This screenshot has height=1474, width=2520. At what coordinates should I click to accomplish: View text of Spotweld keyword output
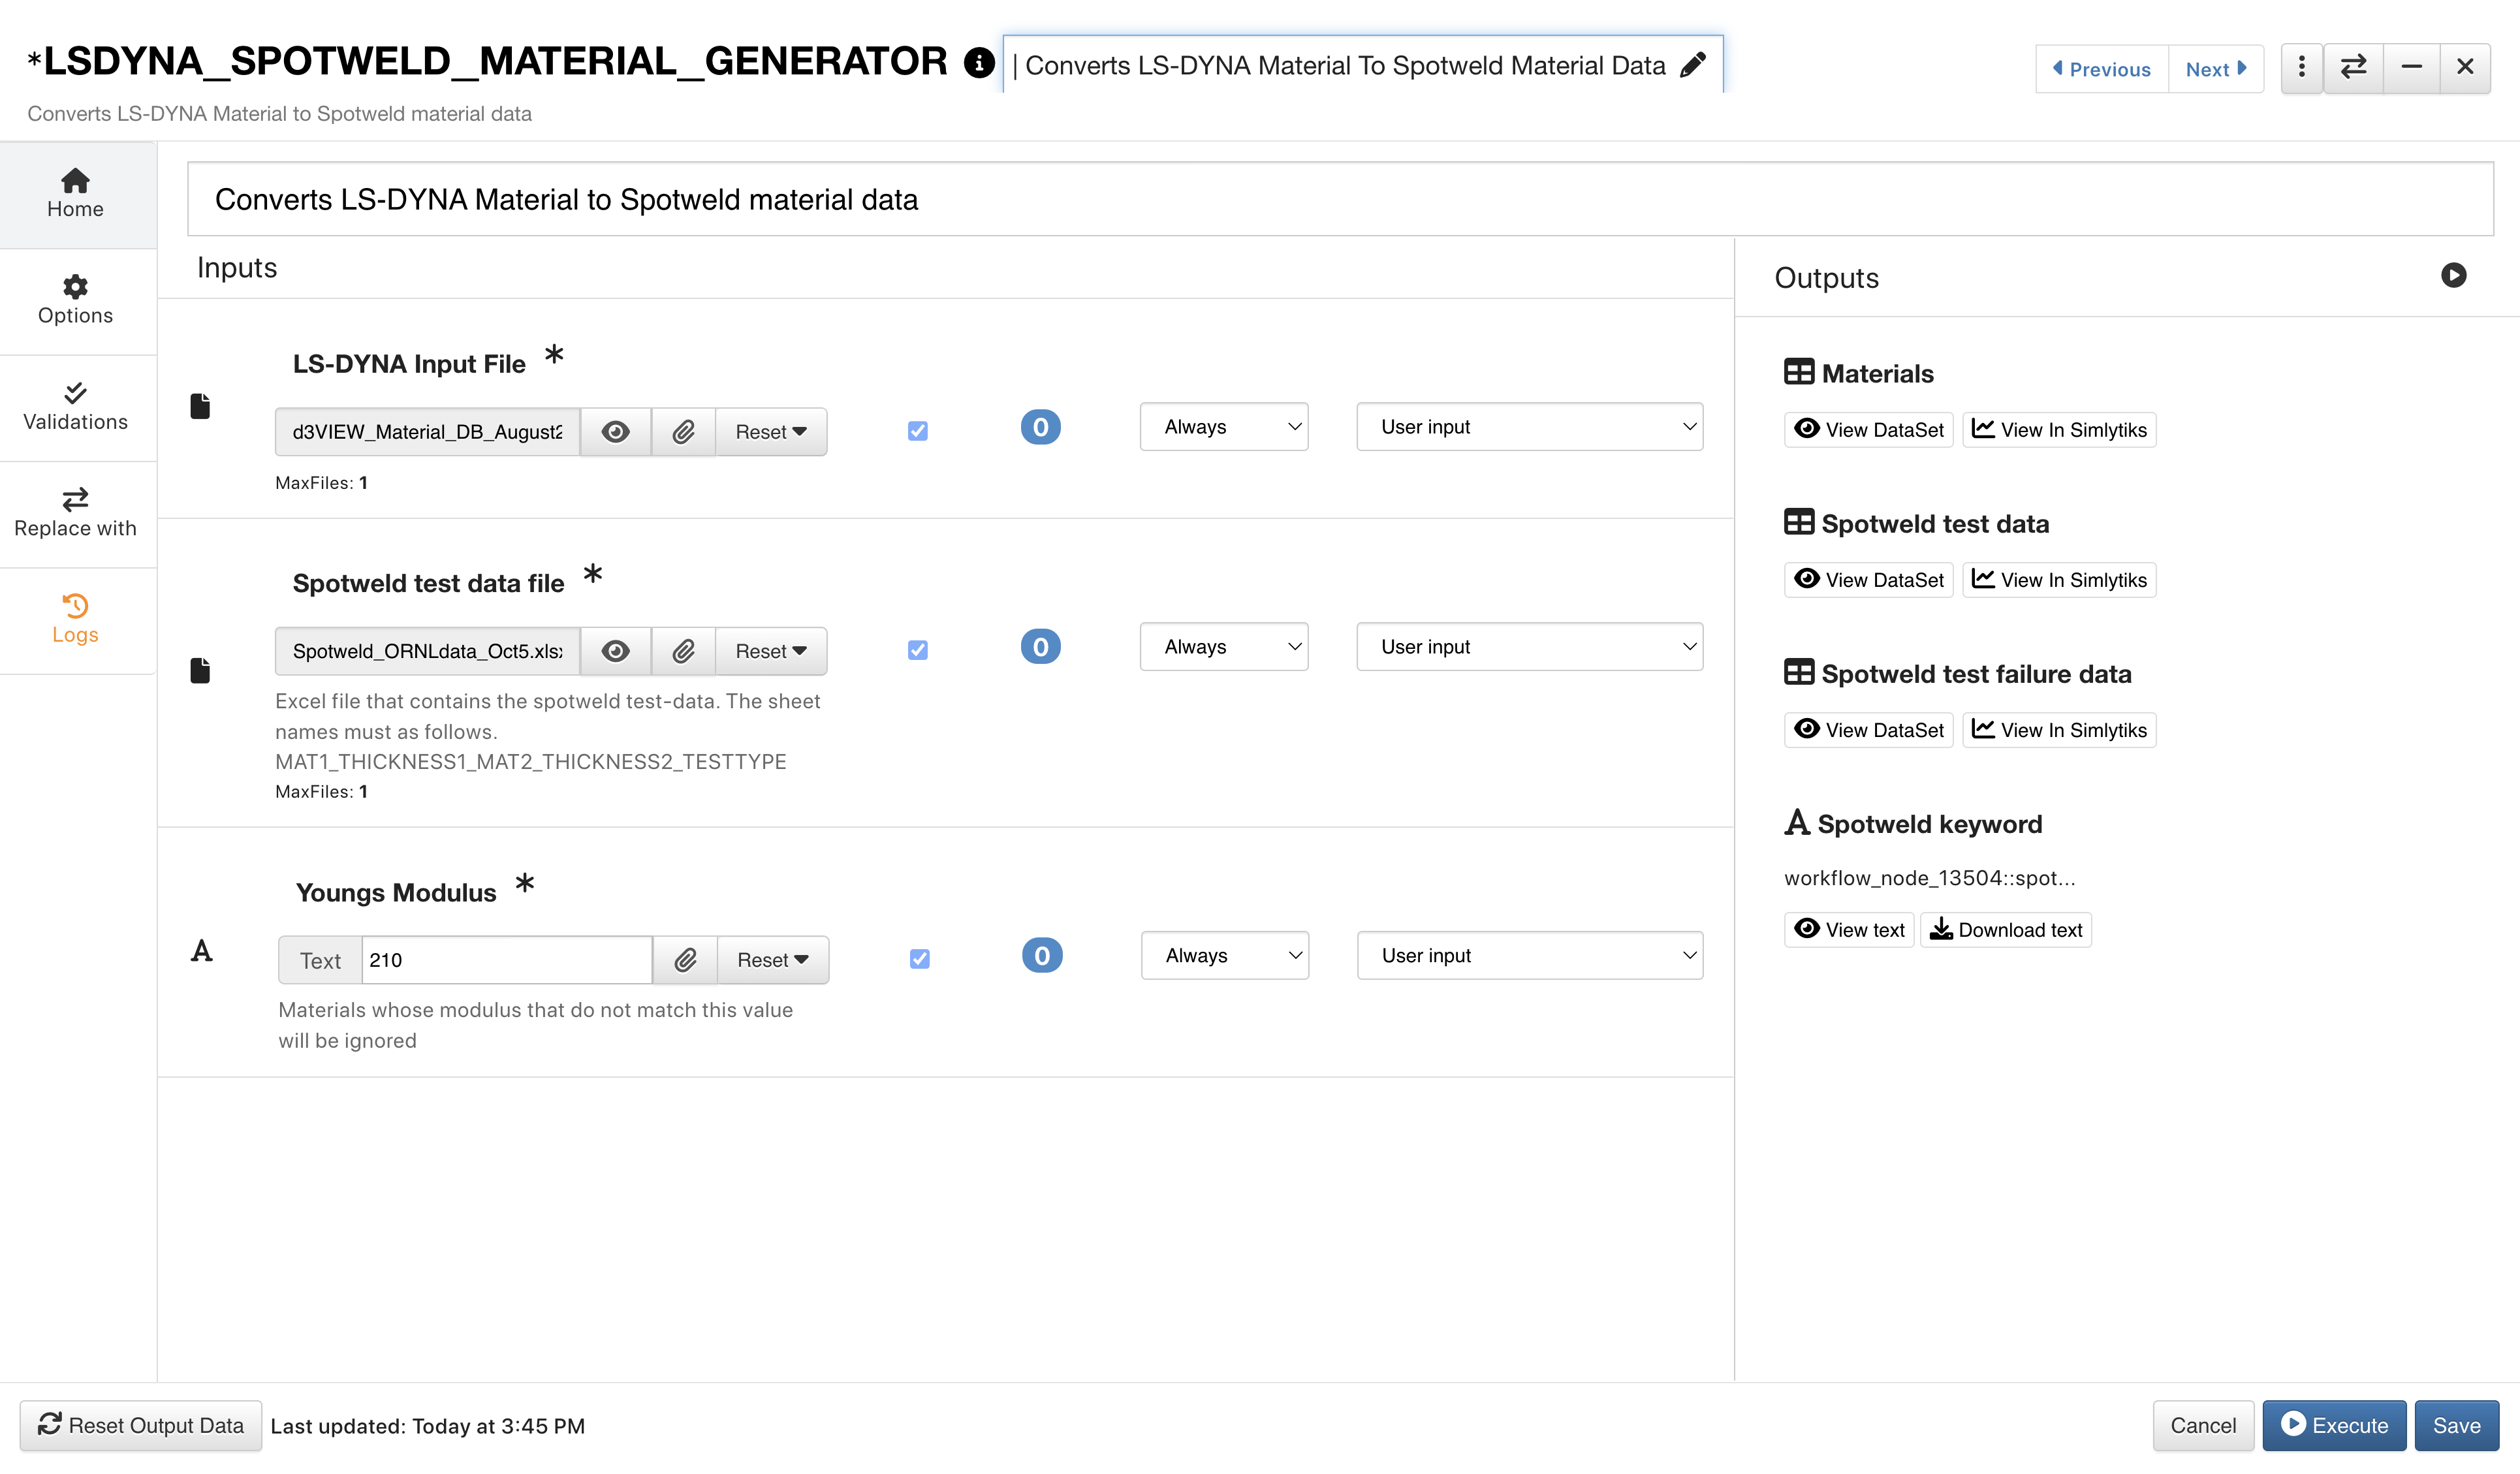(x=1849, y=930)
